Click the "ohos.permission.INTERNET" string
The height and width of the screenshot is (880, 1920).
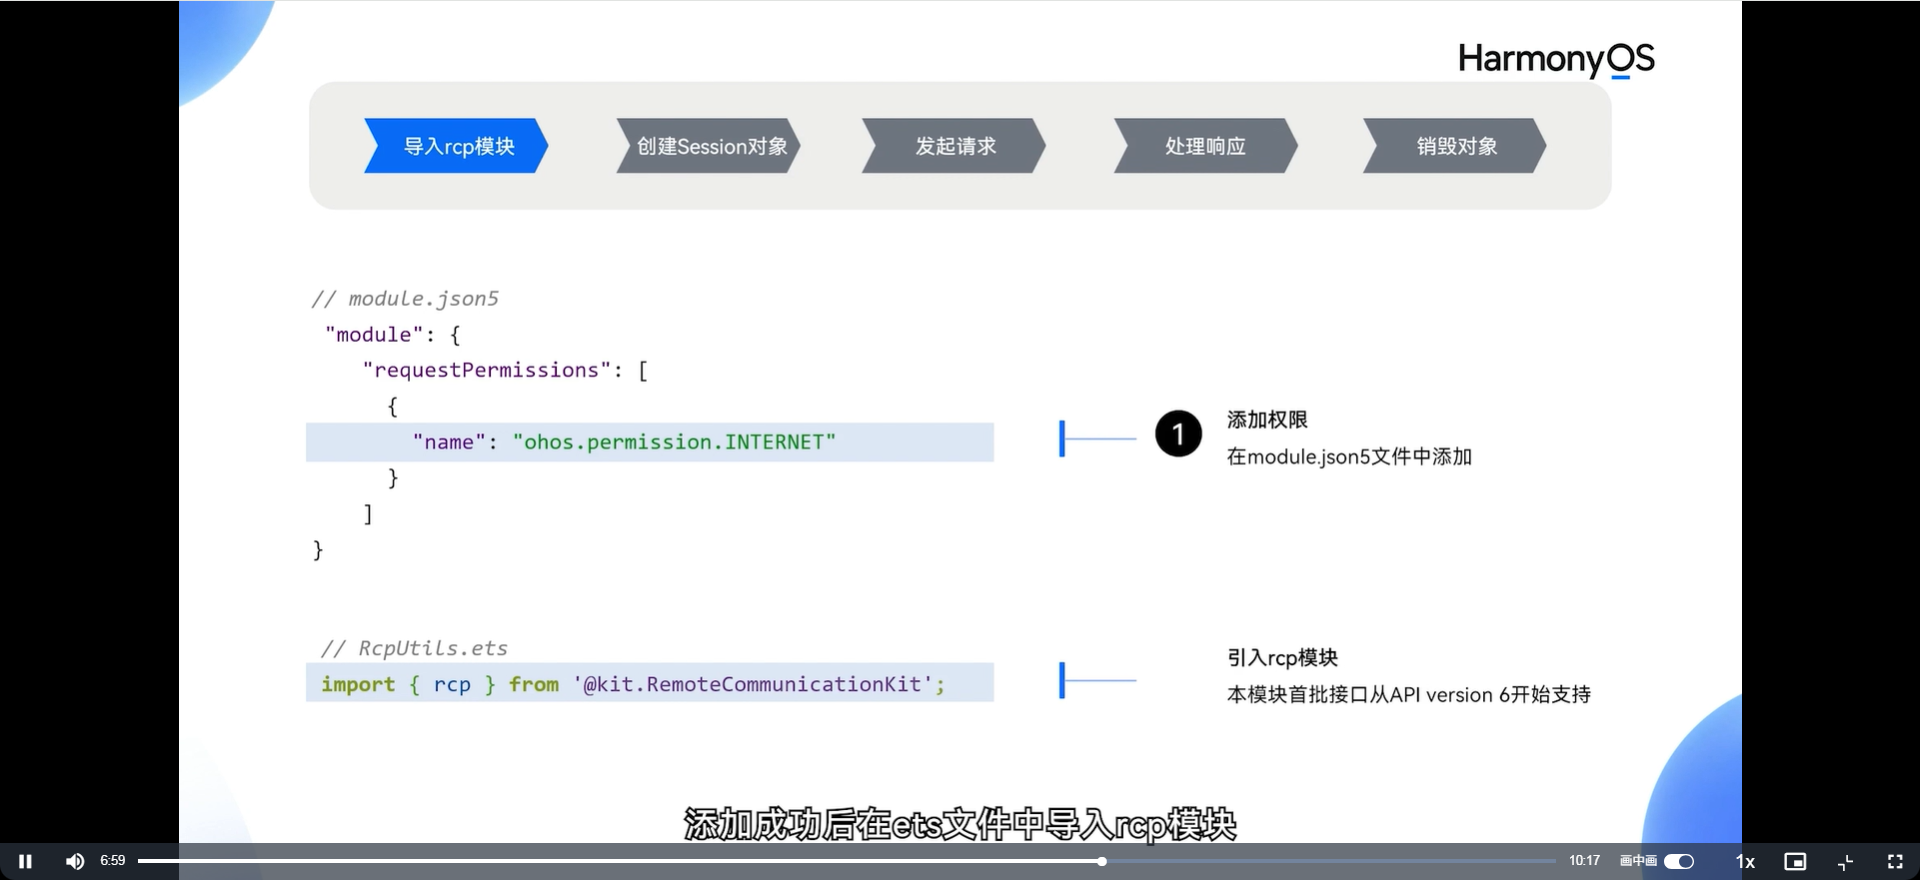(674, 442)
